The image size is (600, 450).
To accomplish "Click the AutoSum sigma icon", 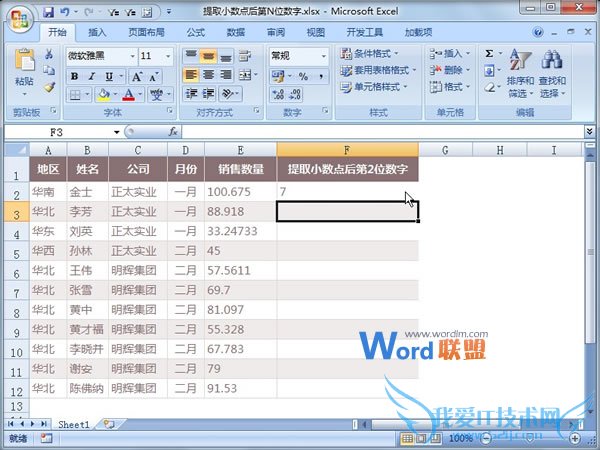I will point(489,54).
